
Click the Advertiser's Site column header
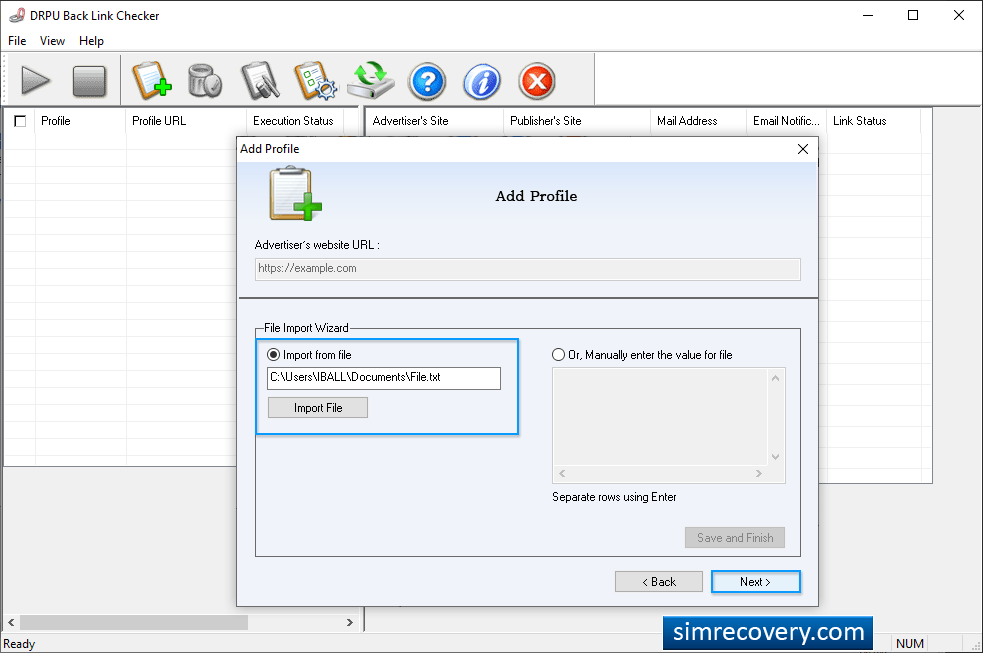434,121
